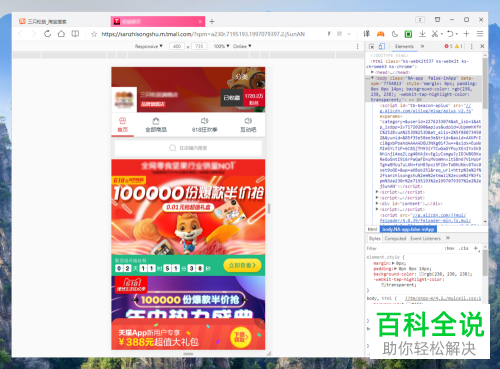This screenshot has height=369, width=500.
Task: Click the plus icon in browser toolbar
Action: tap(466, 34)
